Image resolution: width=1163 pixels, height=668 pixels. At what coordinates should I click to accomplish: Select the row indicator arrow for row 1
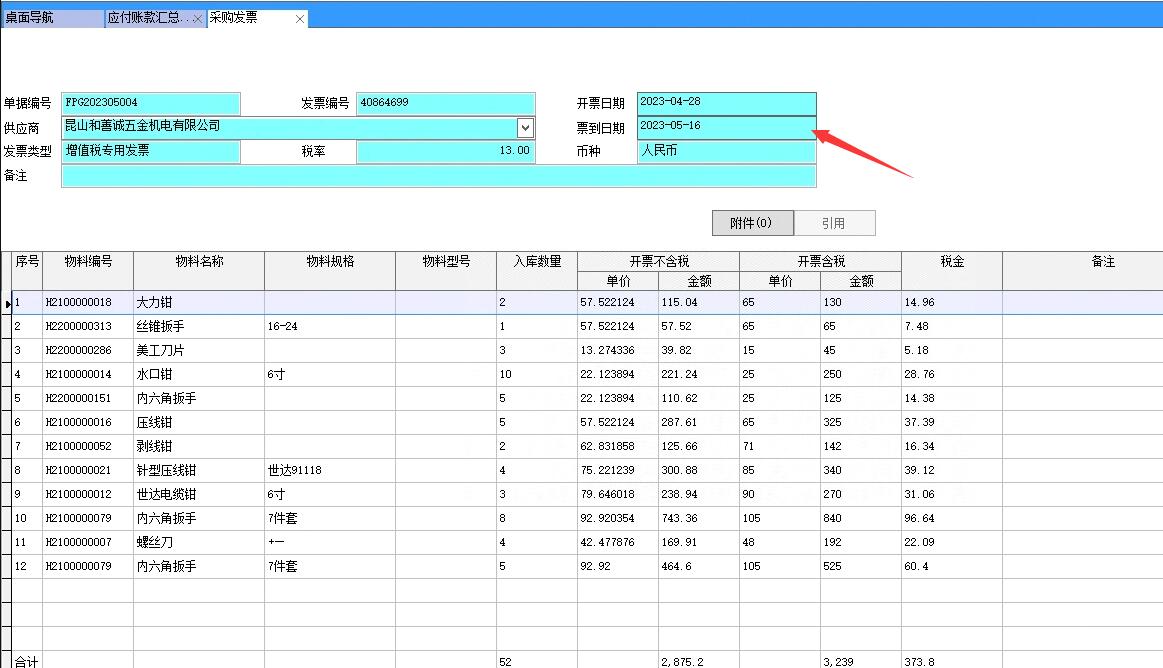click(x=7, y=303)
